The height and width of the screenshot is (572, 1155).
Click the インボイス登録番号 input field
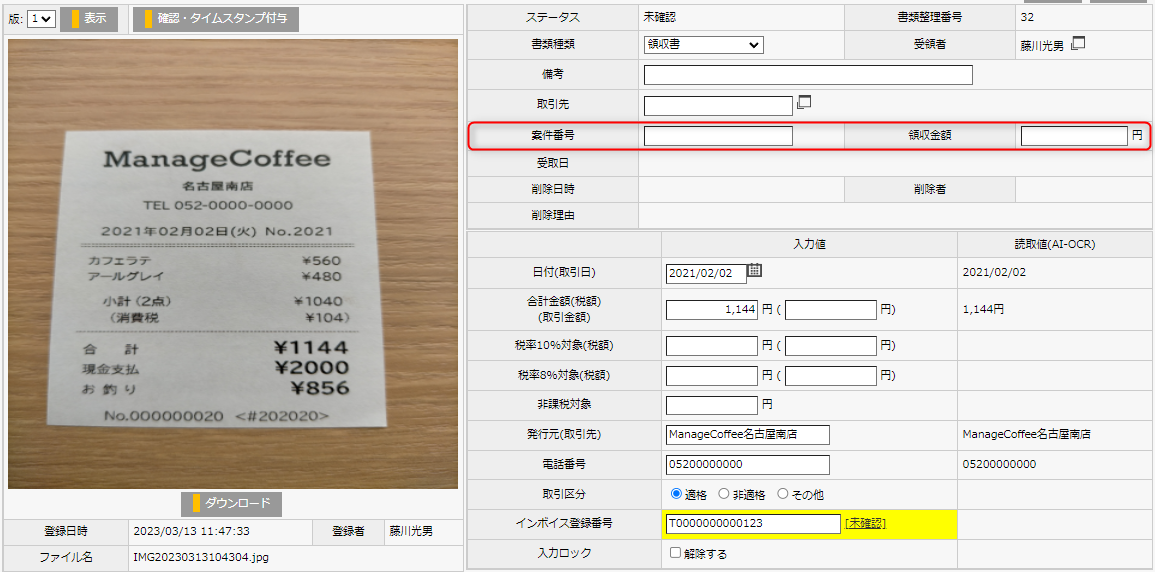pyautogui.click(x=752, y=524)
